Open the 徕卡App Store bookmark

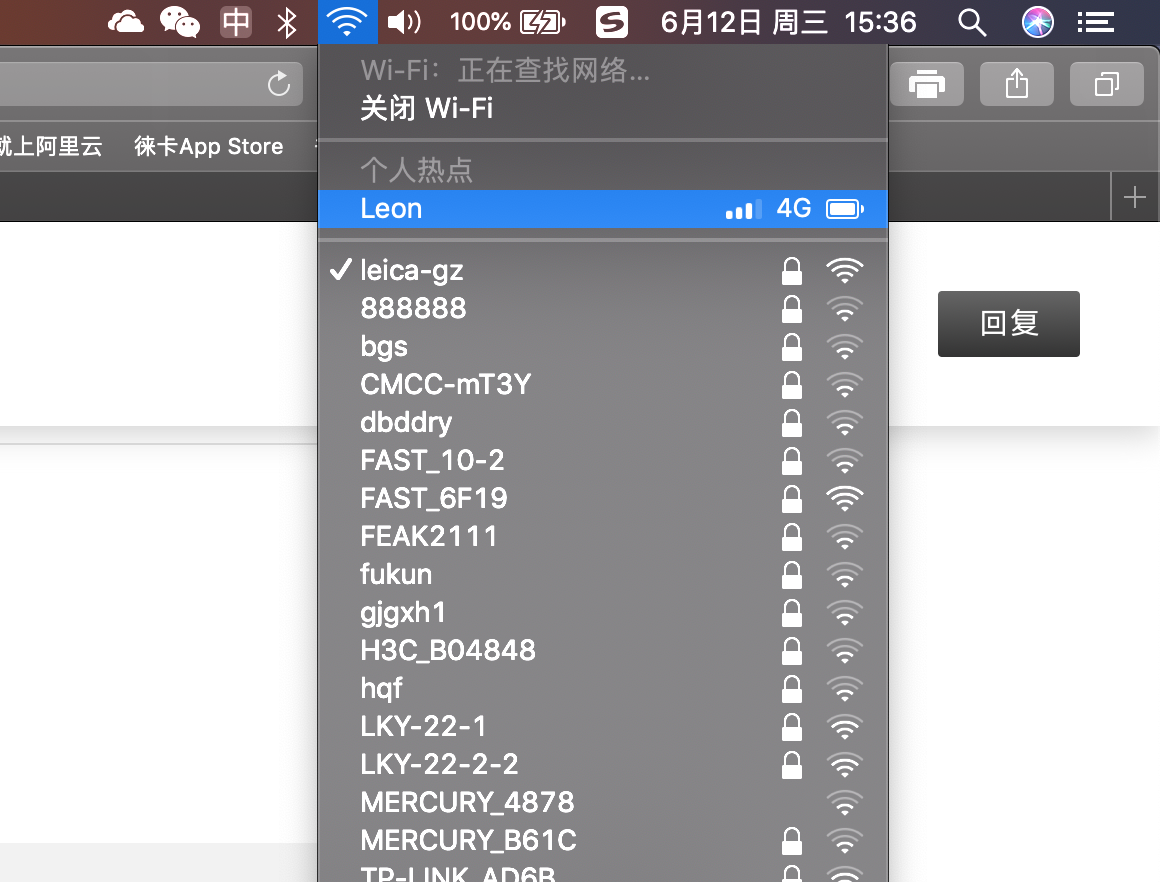click(209, 147)
